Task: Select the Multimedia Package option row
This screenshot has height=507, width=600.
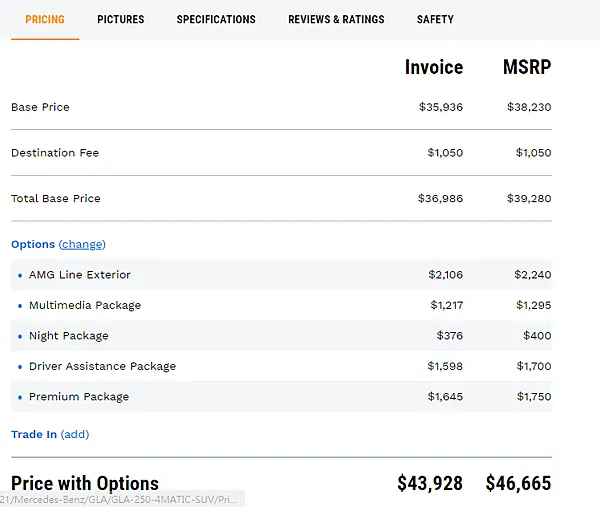Action: 85,305
